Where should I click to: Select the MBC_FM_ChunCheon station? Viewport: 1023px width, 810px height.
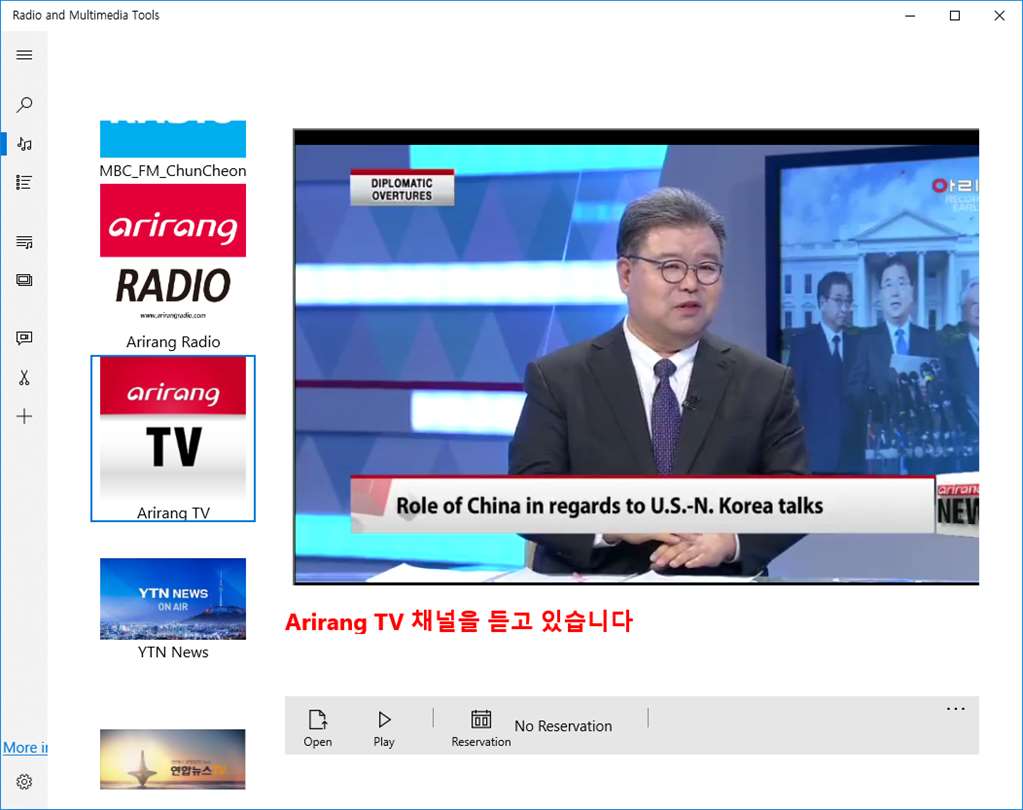click(x=173, y=149)
